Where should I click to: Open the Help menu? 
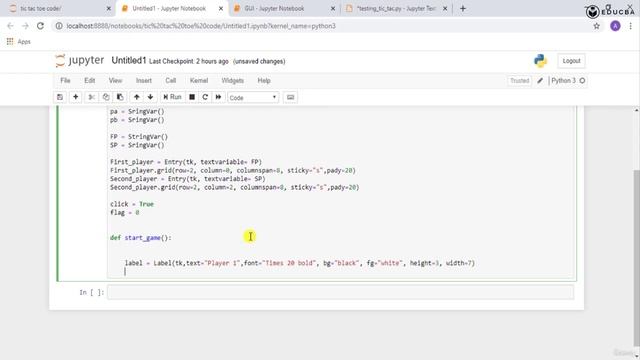pyautogui.click(x=264, y=80)
